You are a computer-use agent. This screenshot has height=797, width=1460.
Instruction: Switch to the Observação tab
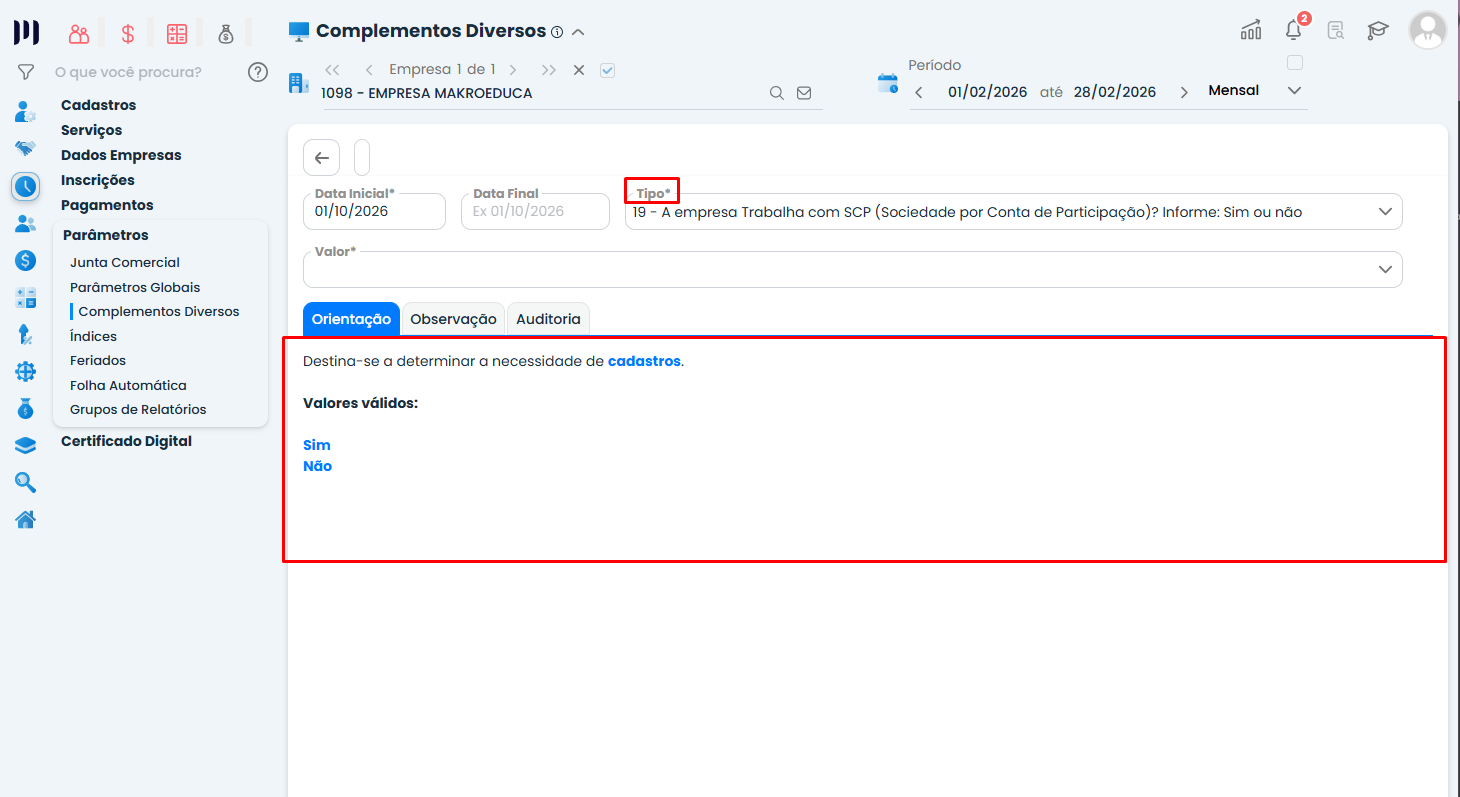453,319
